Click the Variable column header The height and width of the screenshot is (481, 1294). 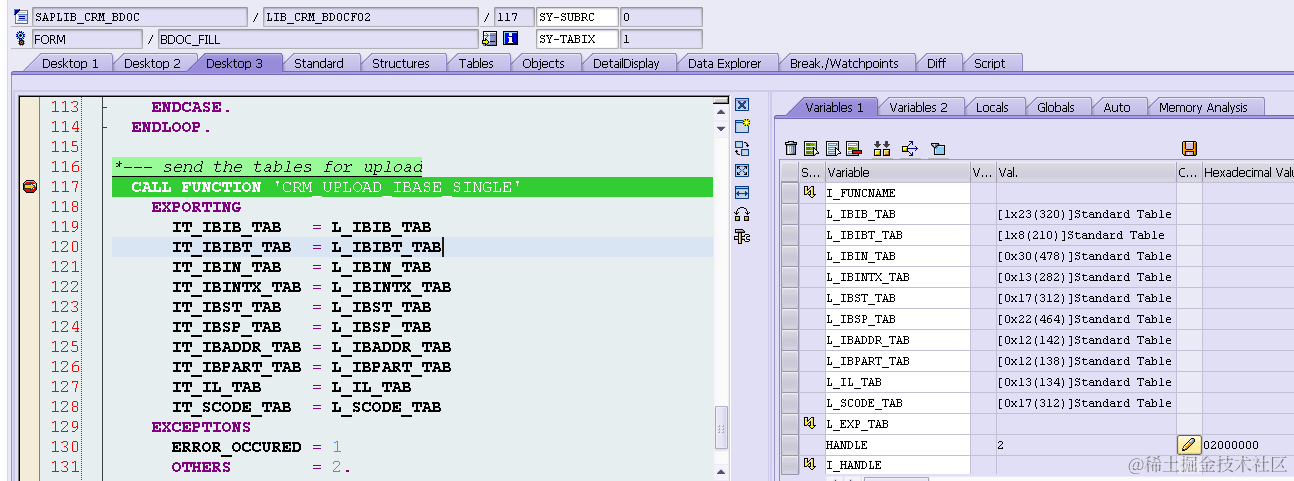[x=897, y=172]
